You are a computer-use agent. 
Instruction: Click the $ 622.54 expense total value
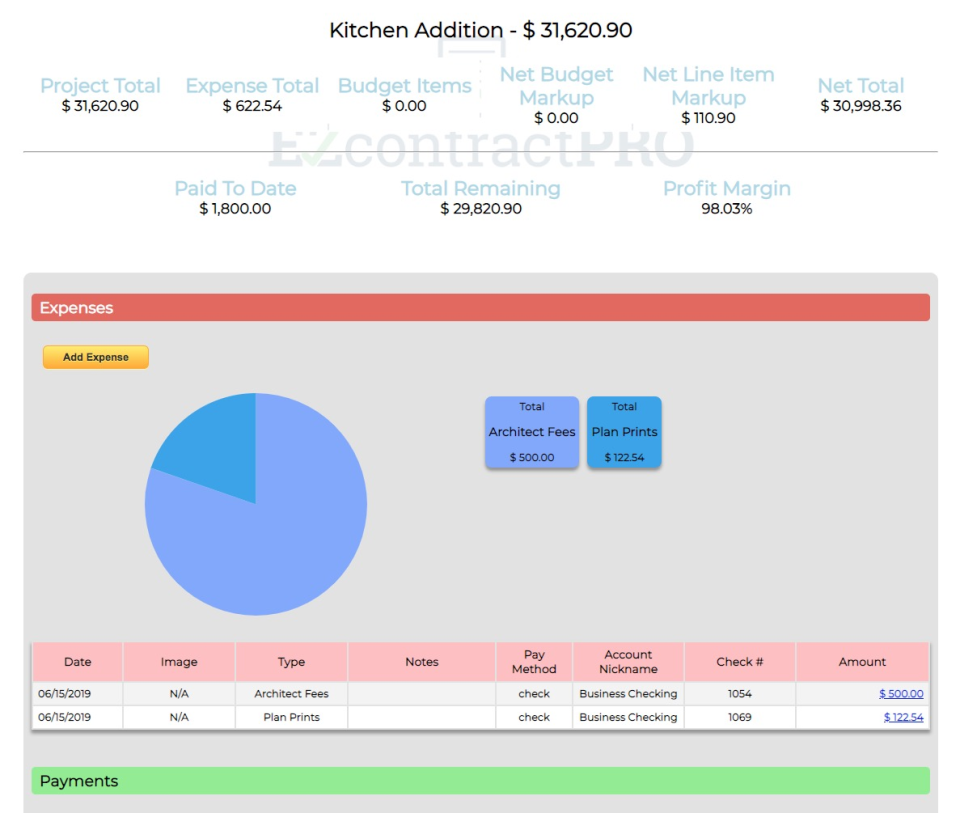pos(252,106)
